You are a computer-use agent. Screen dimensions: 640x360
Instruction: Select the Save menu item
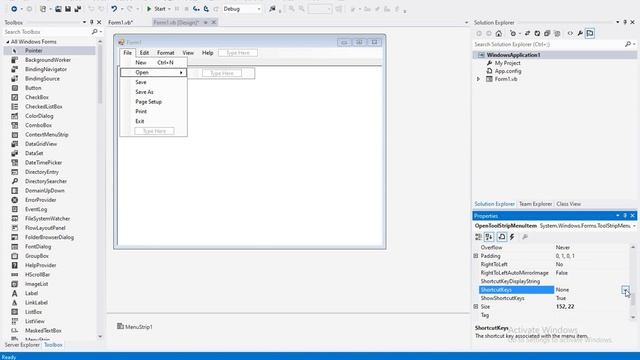pos(153,82)
